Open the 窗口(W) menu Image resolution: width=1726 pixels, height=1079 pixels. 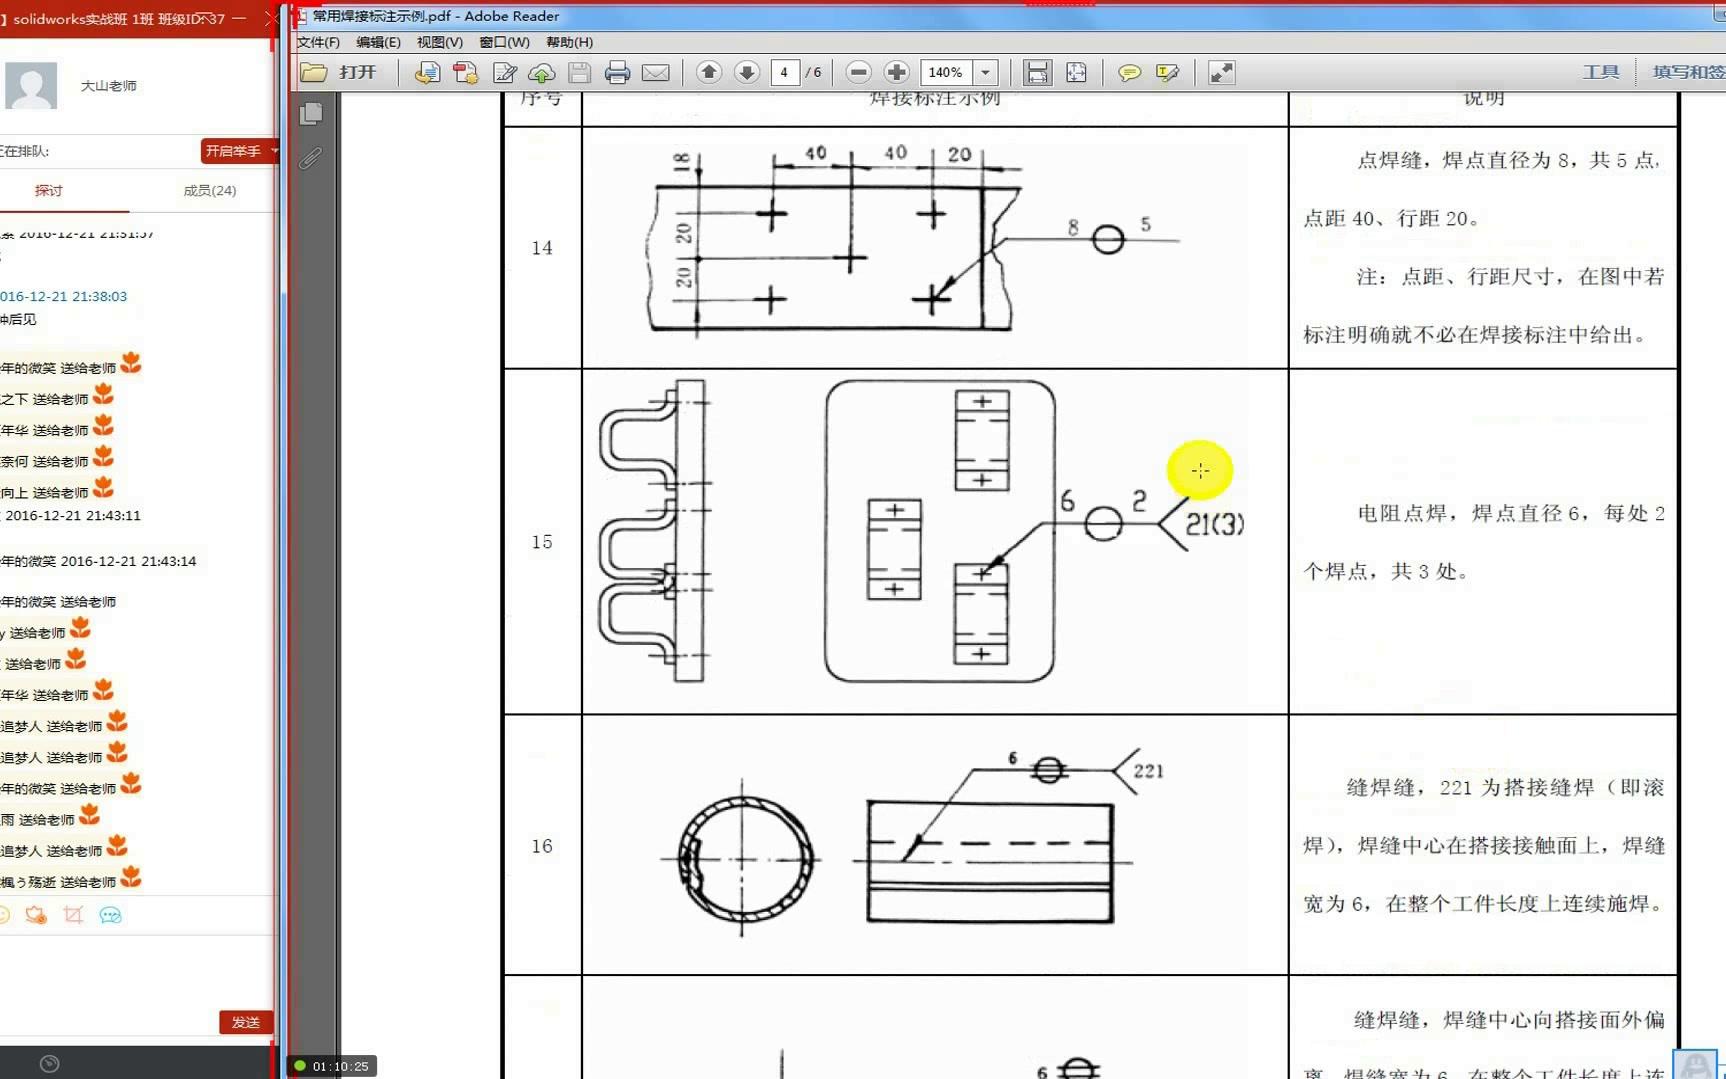(x=504, y=42)
